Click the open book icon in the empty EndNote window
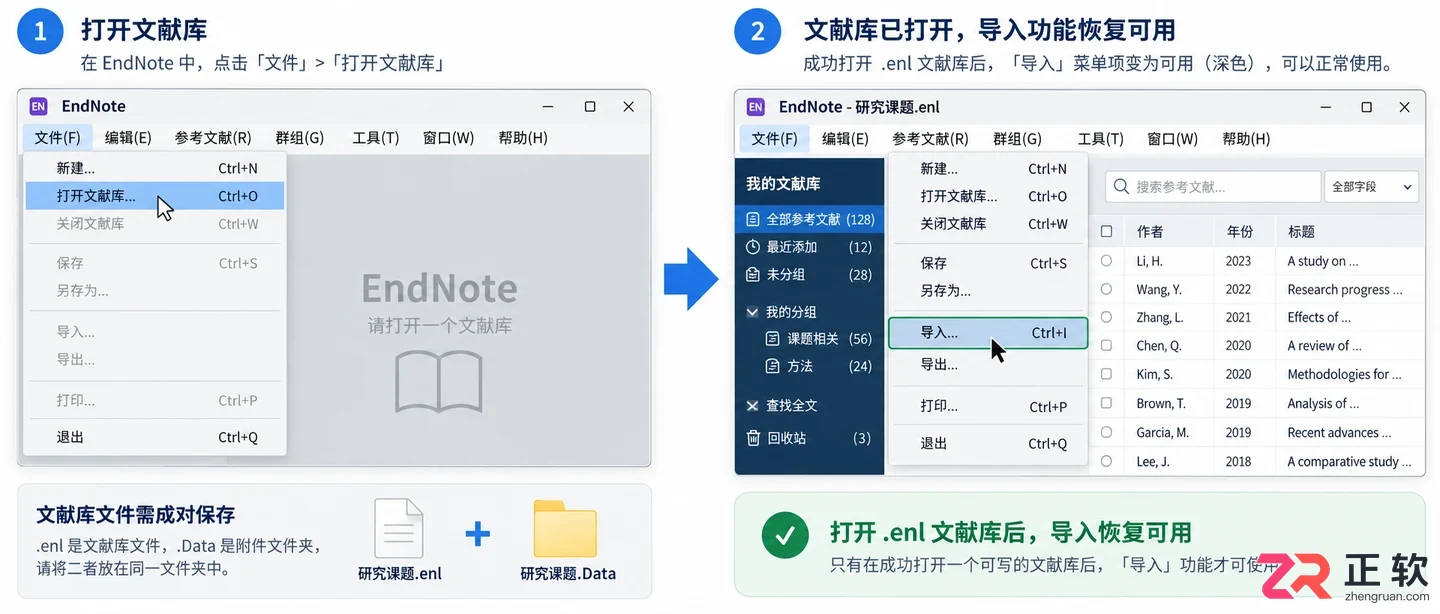1440x614 pixels. coord(439,382)
